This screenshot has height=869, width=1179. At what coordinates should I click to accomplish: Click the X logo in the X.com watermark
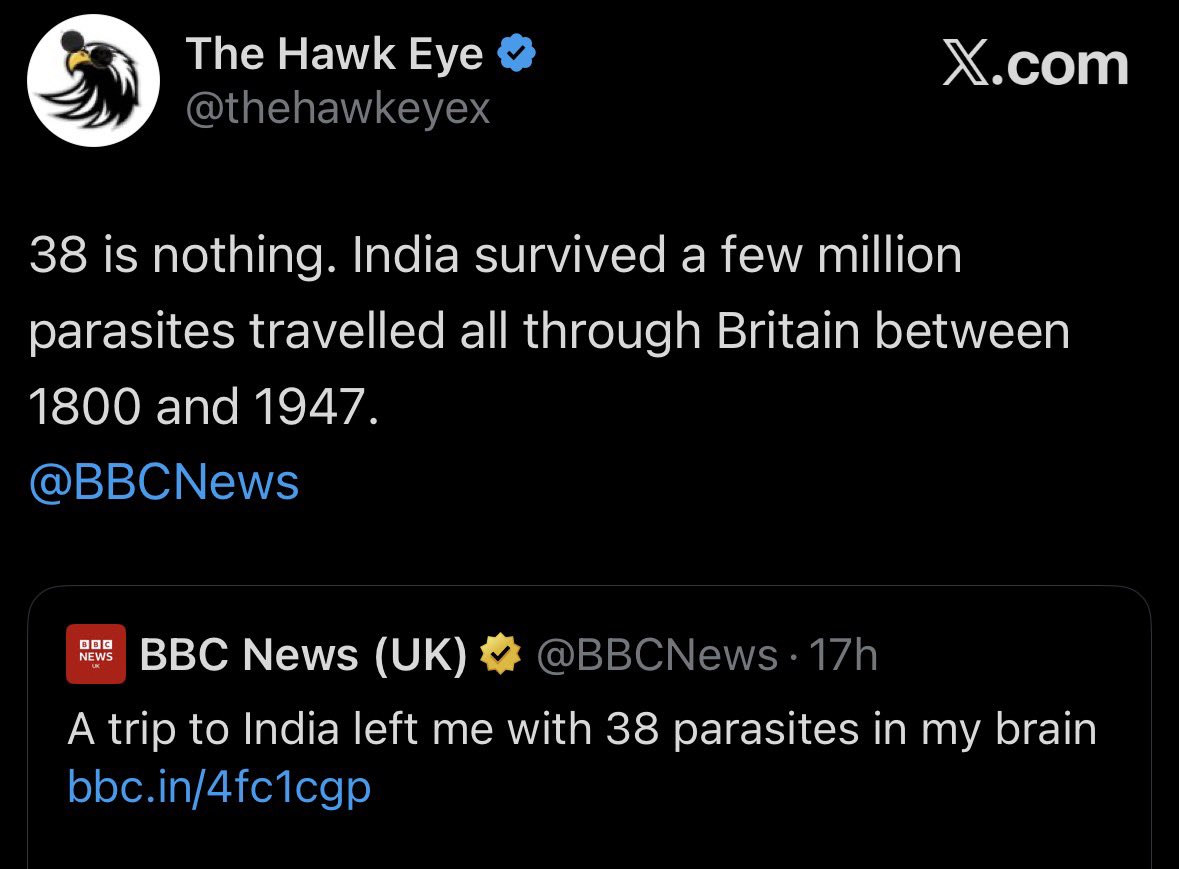click(x=968, y=65)
